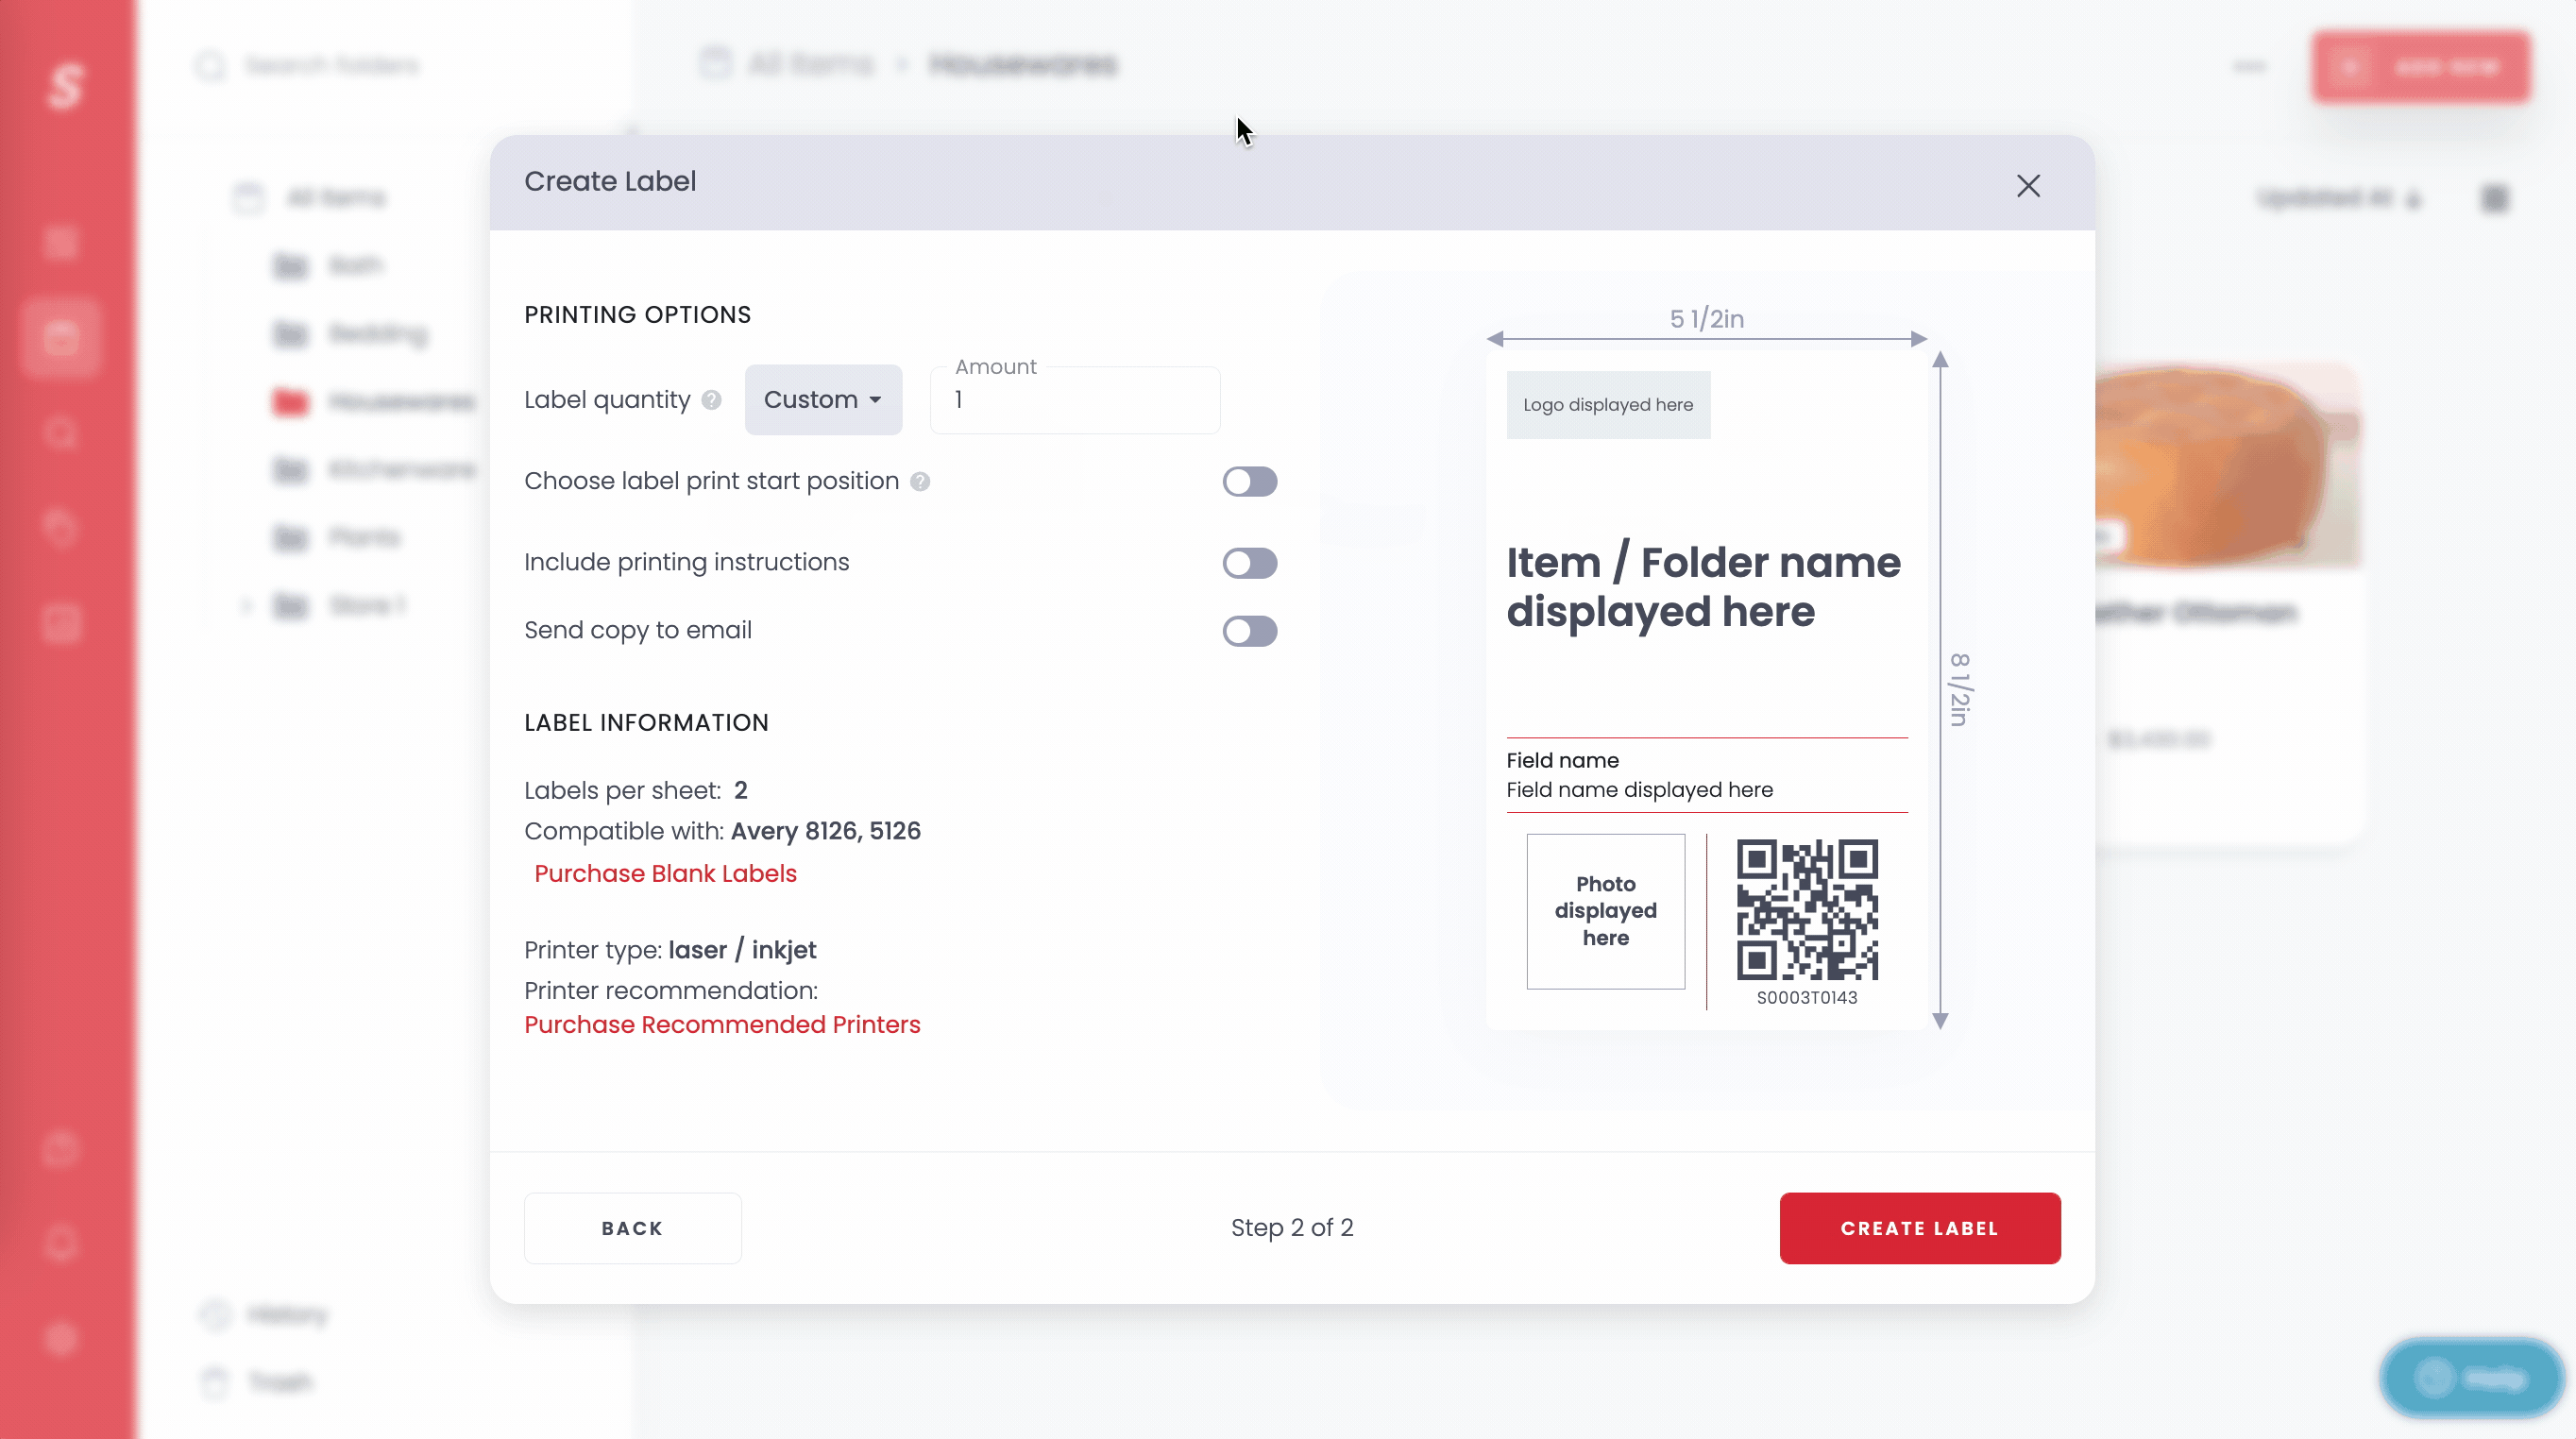Turn on Include printing instructions
This screenshot has height=1439, width=2576.
[x=1250, y=562]
